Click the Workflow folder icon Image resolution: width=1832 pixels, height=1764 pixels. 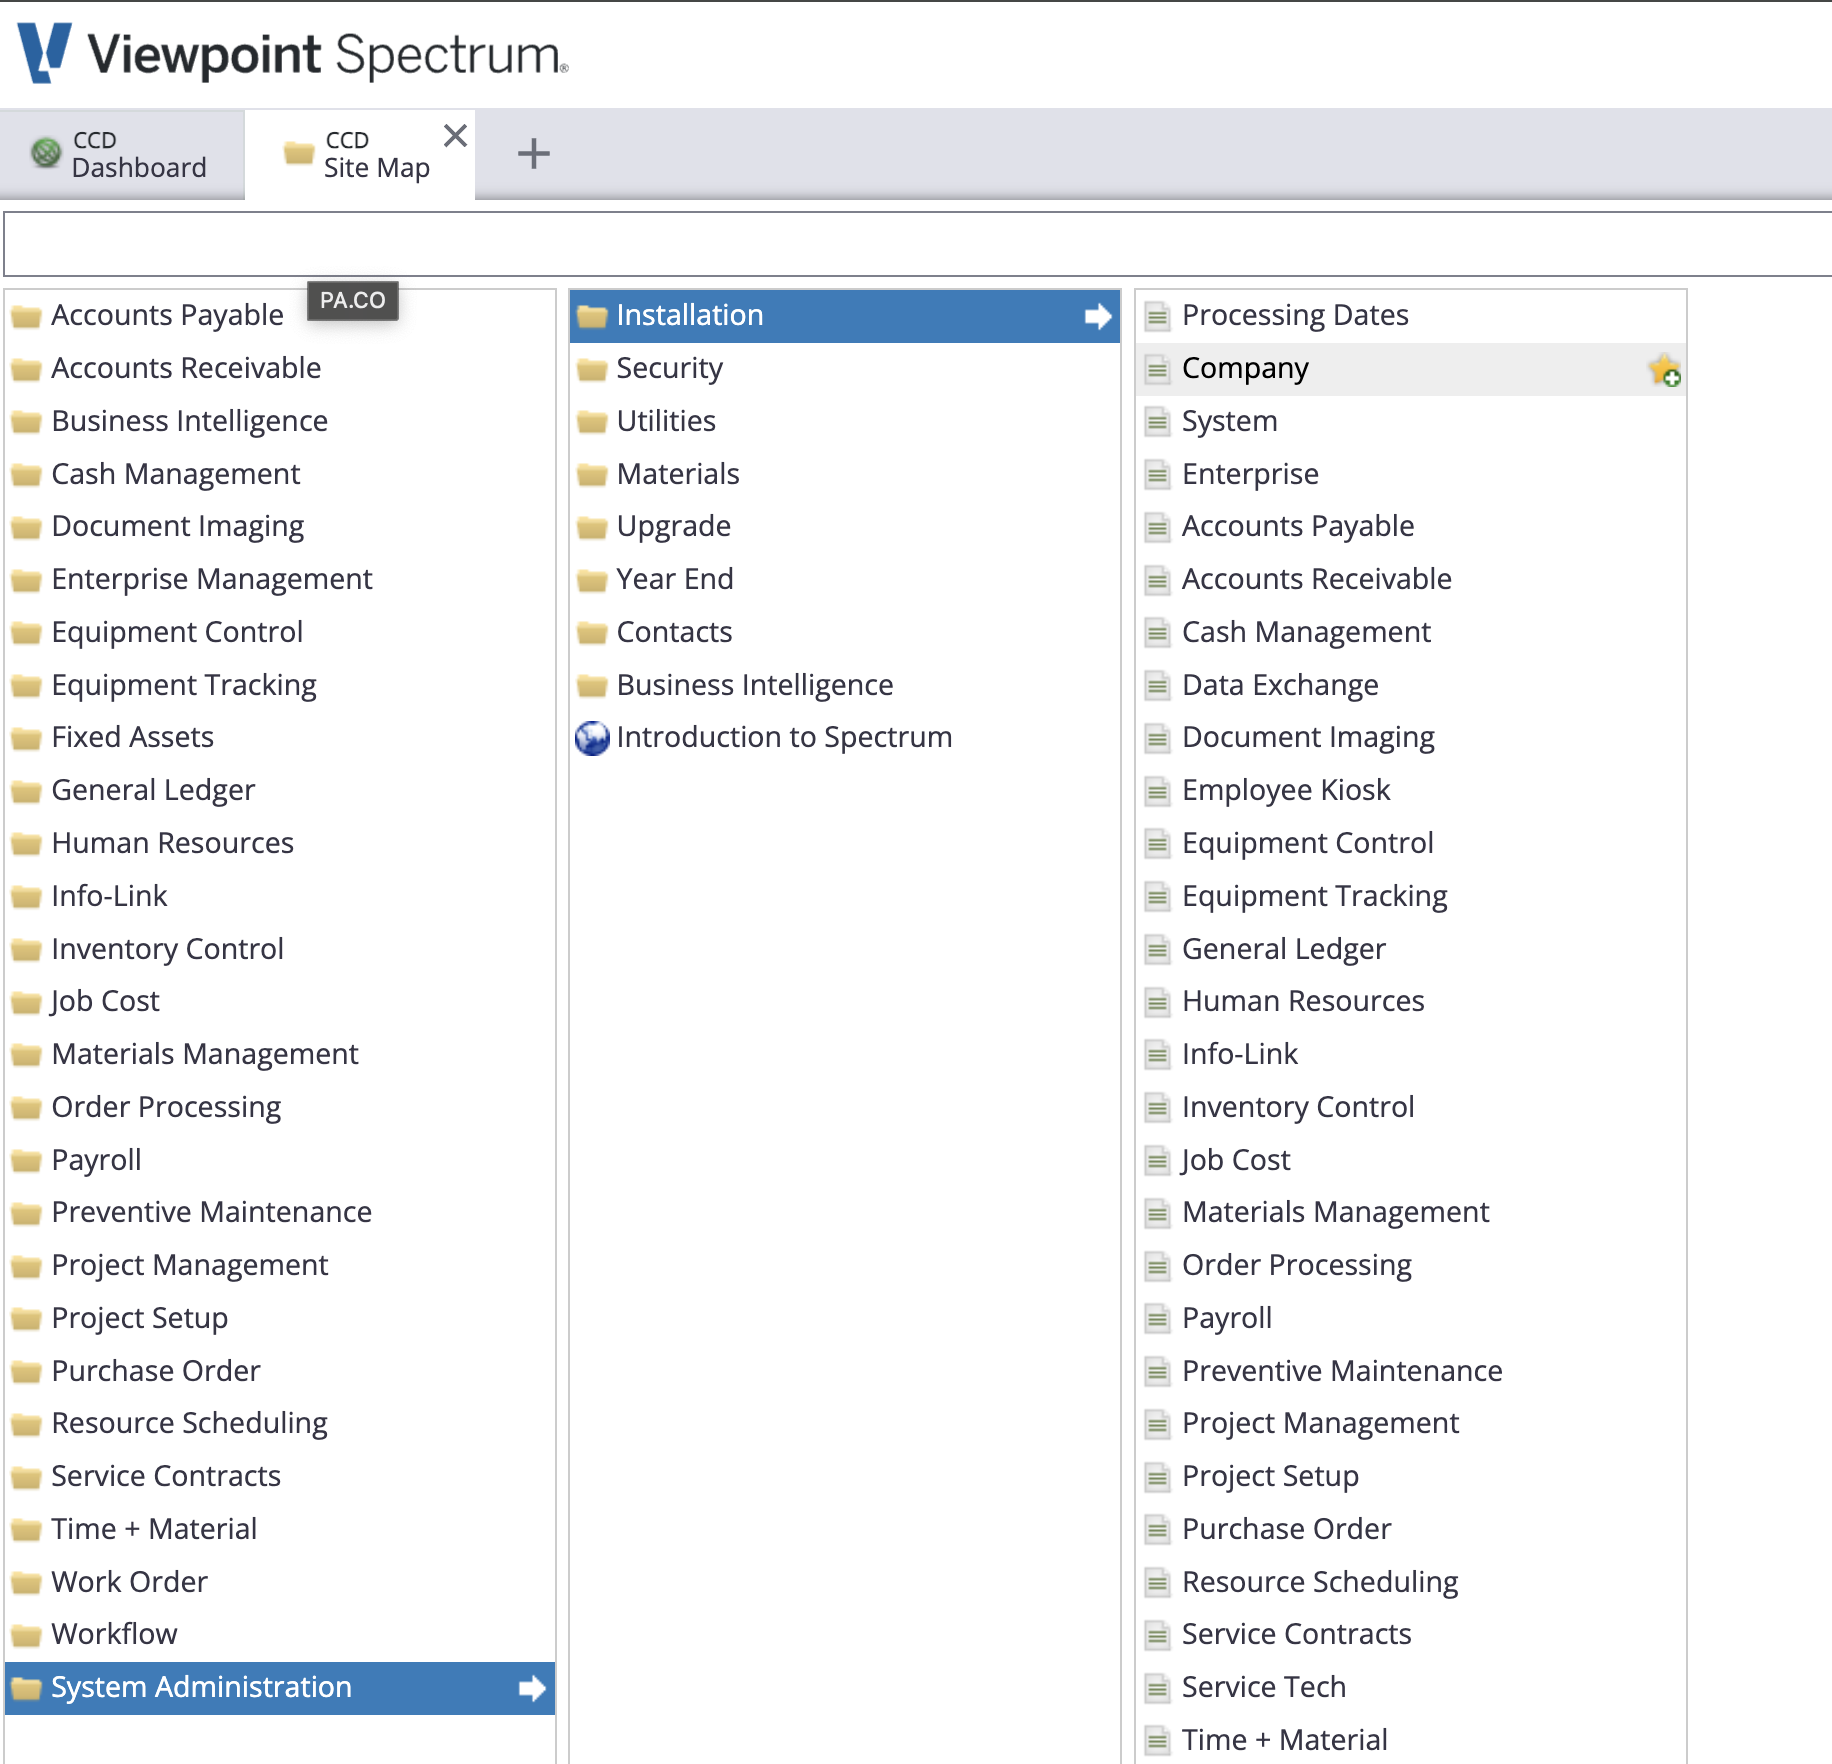[26, 1636]
